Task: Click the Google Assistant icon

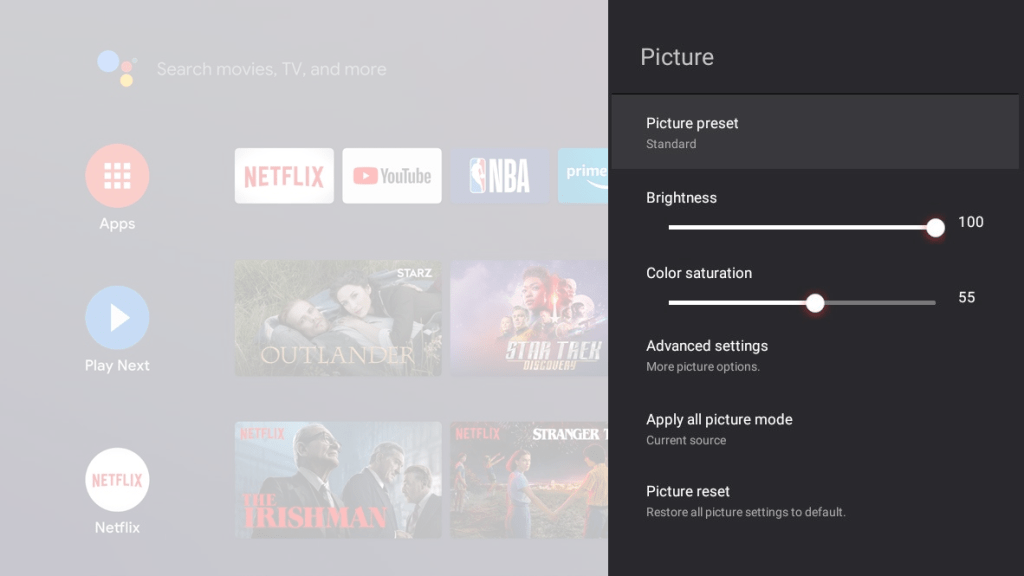Action: coord(117,66)
